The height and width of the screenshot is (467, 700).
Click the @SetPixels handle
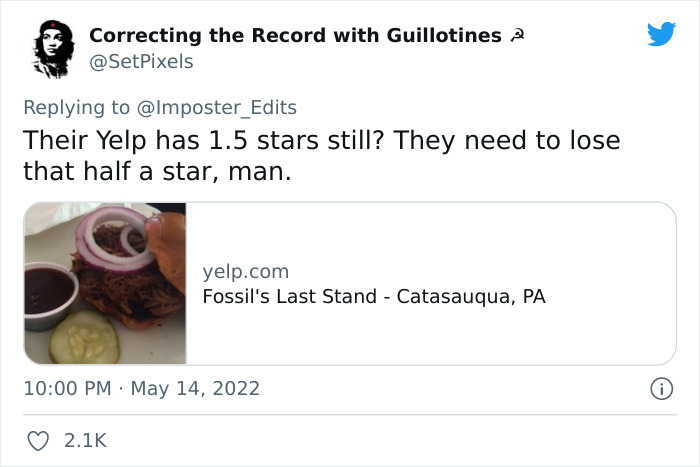click(x=141, y=62)
